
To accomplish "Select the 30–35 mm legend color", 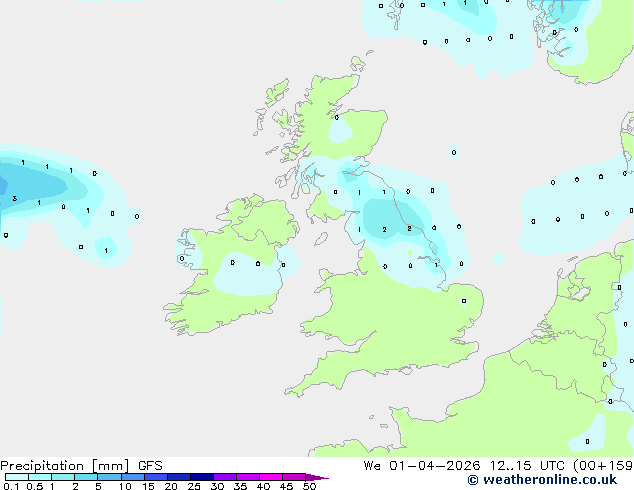I will point(224,477).
